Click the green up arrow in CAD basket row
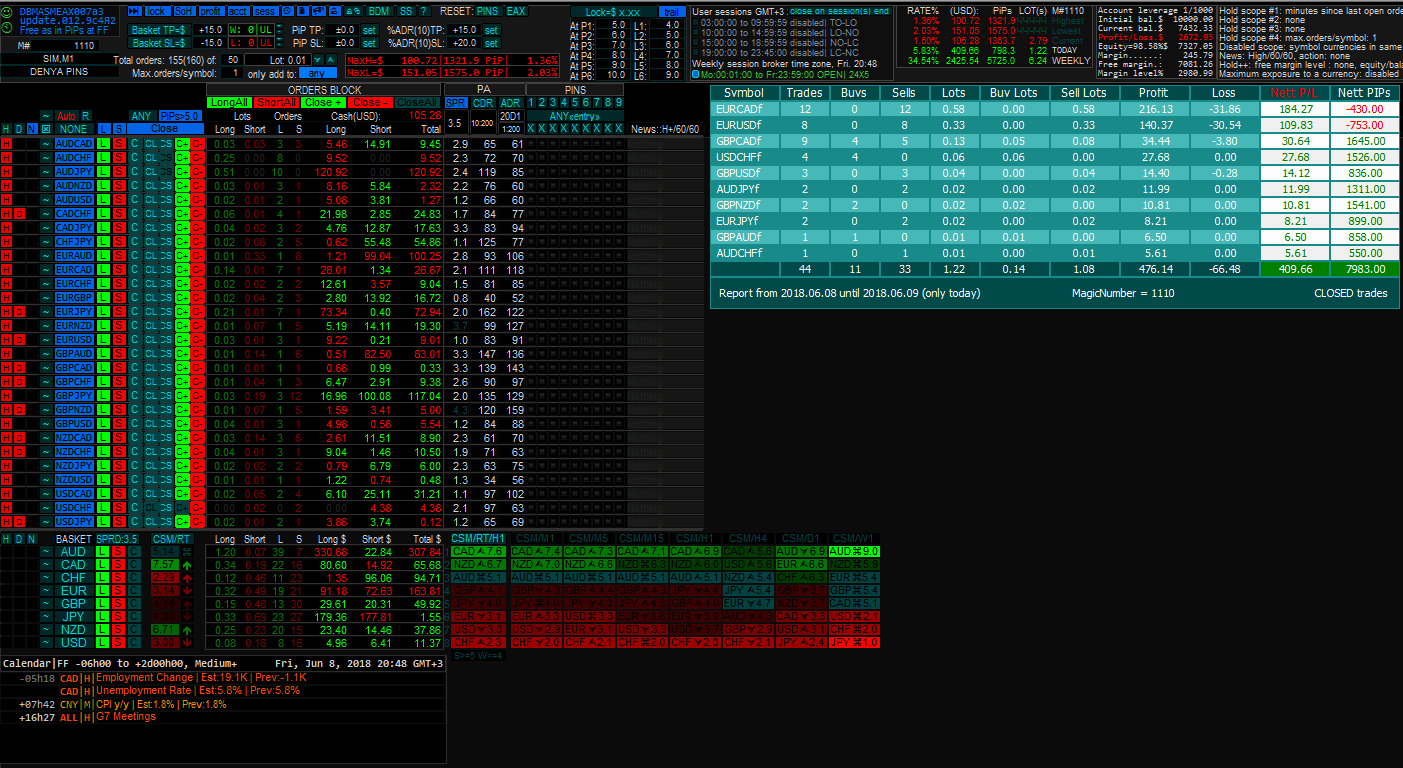The image size is (1403, 768). (x=187, y=565)
